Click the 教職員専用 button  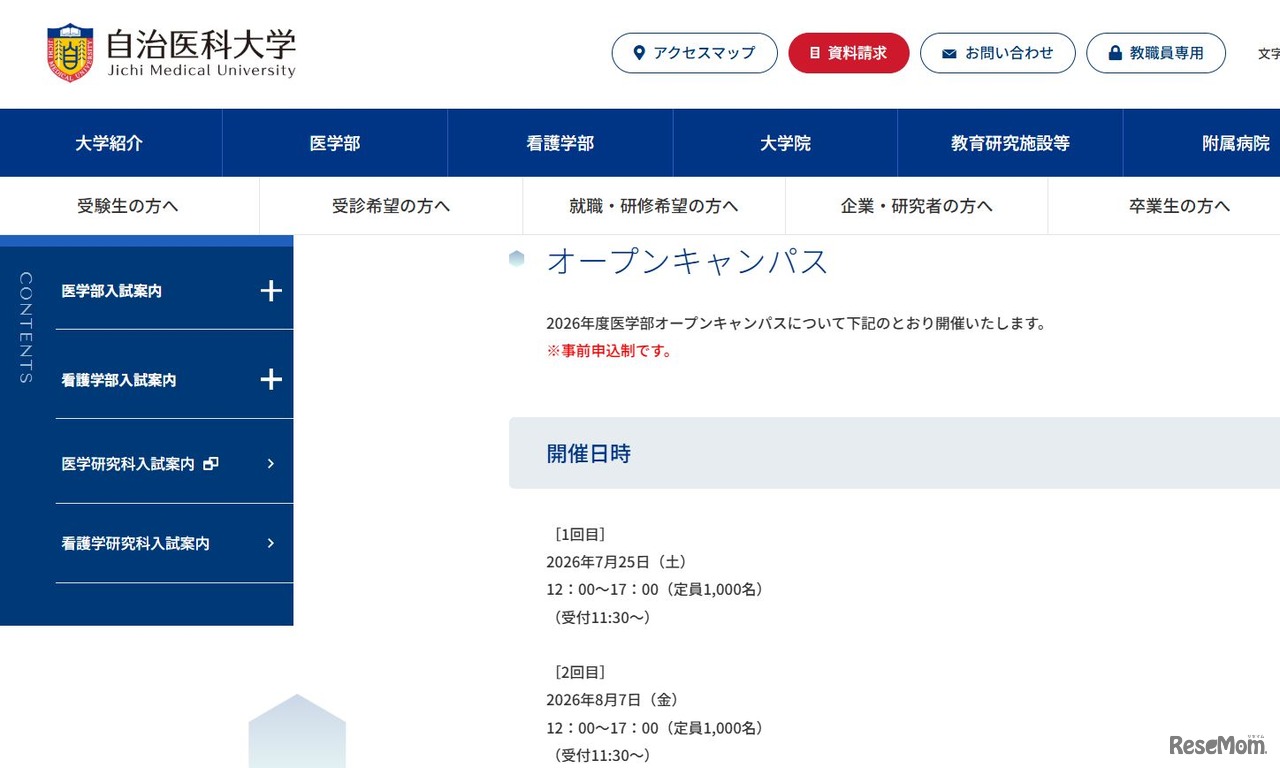pos(1156,53)
